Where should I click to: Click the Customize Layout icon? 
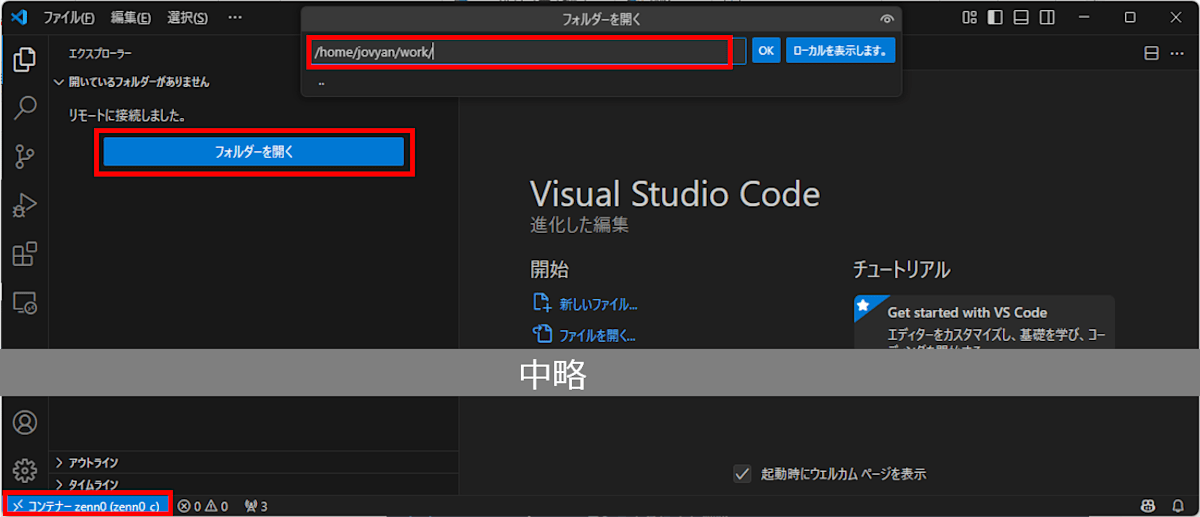click(x=969, y=17)
